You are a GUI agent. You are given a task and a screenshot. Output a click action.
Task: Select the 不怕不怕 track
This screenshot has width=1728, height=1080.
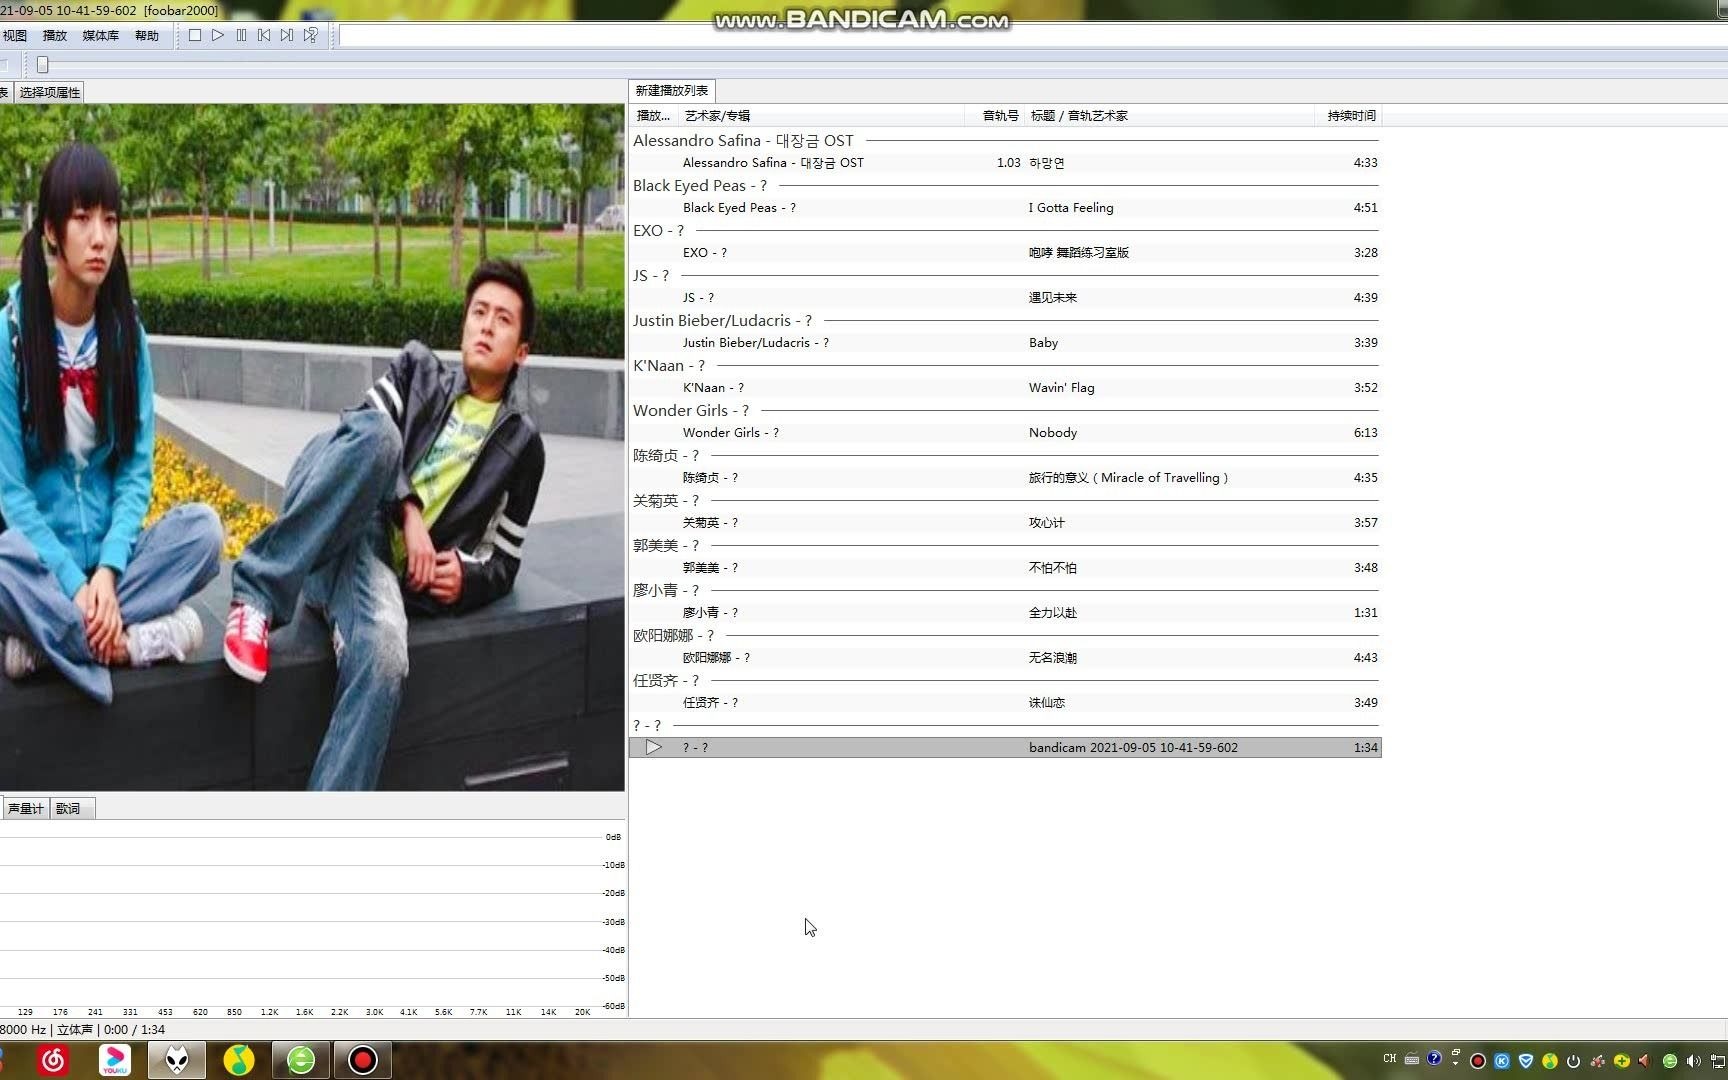[1005, 568]
